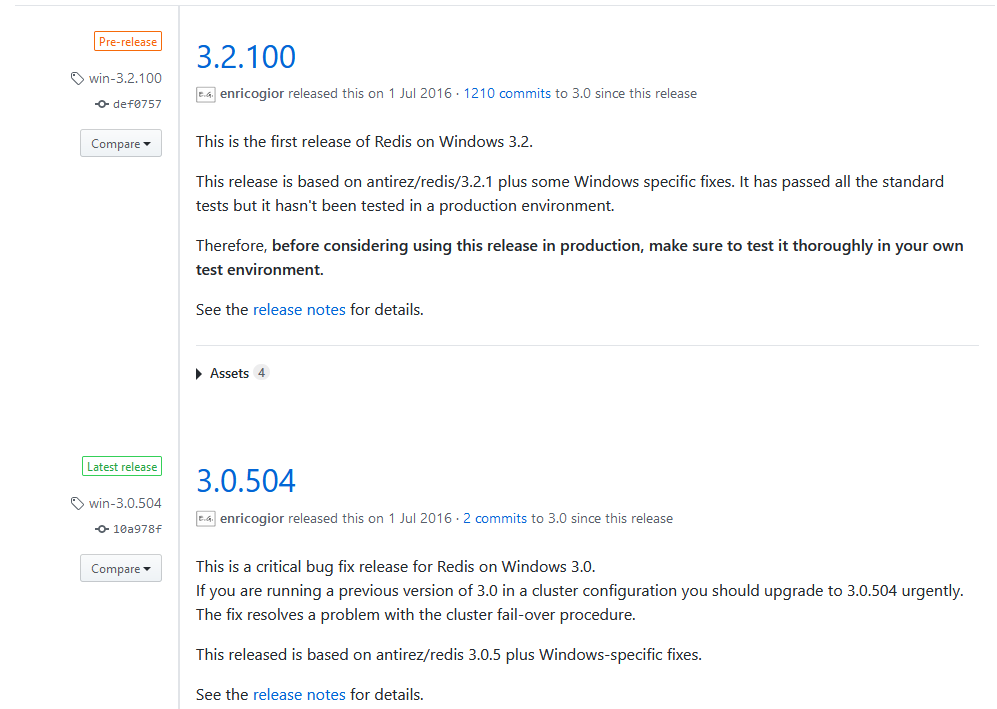The image size is (997, 709).
Task: Click text 'This released is based on antirez/redis 3.0.5'
Action: (x=348, y=654)
